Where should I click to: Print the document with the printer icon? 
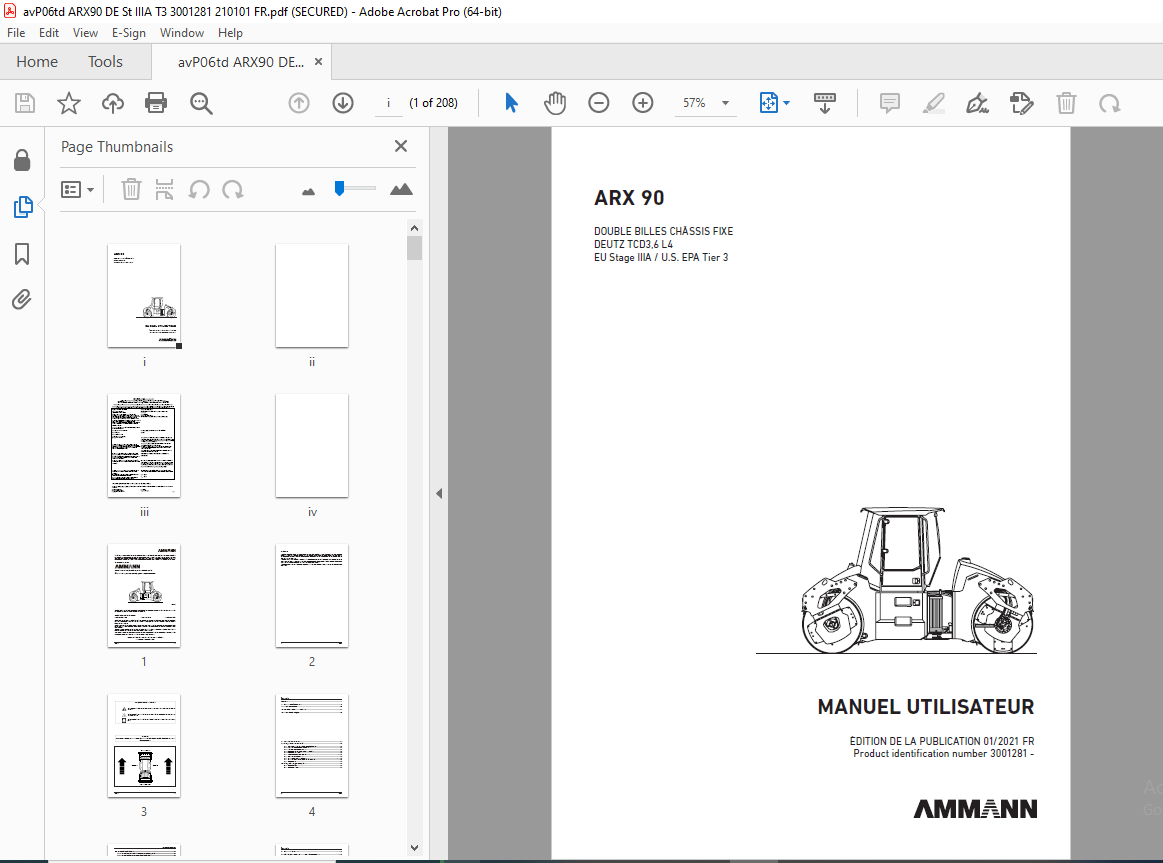(x=156, y=103)
